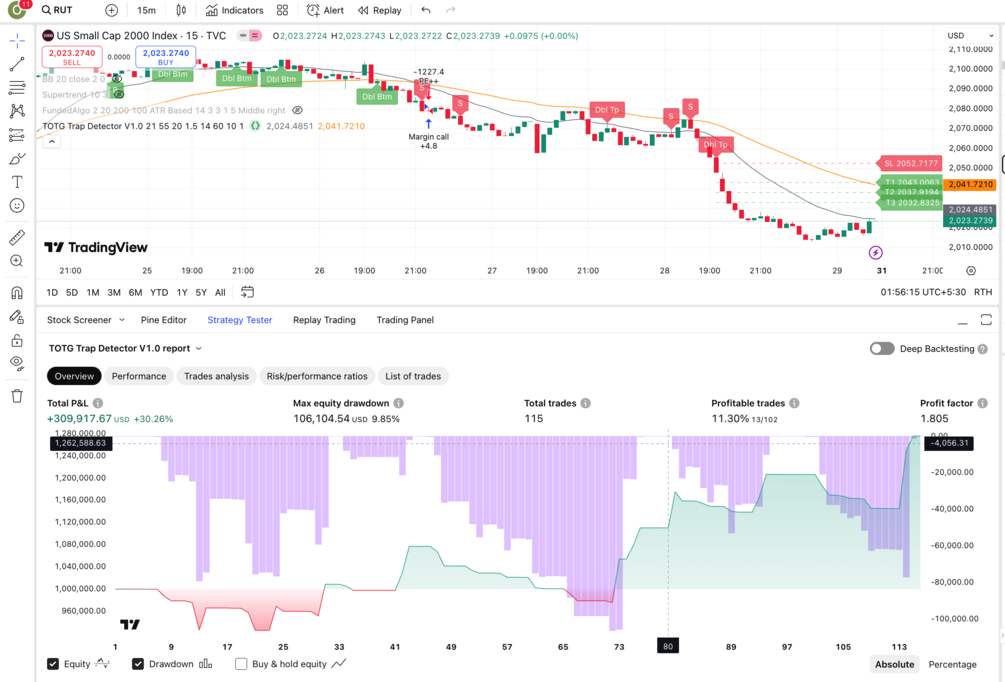This screenshot has height=682, width=1005.
Task: Open the chart price scale settings gear
Action: click(971, 271)
